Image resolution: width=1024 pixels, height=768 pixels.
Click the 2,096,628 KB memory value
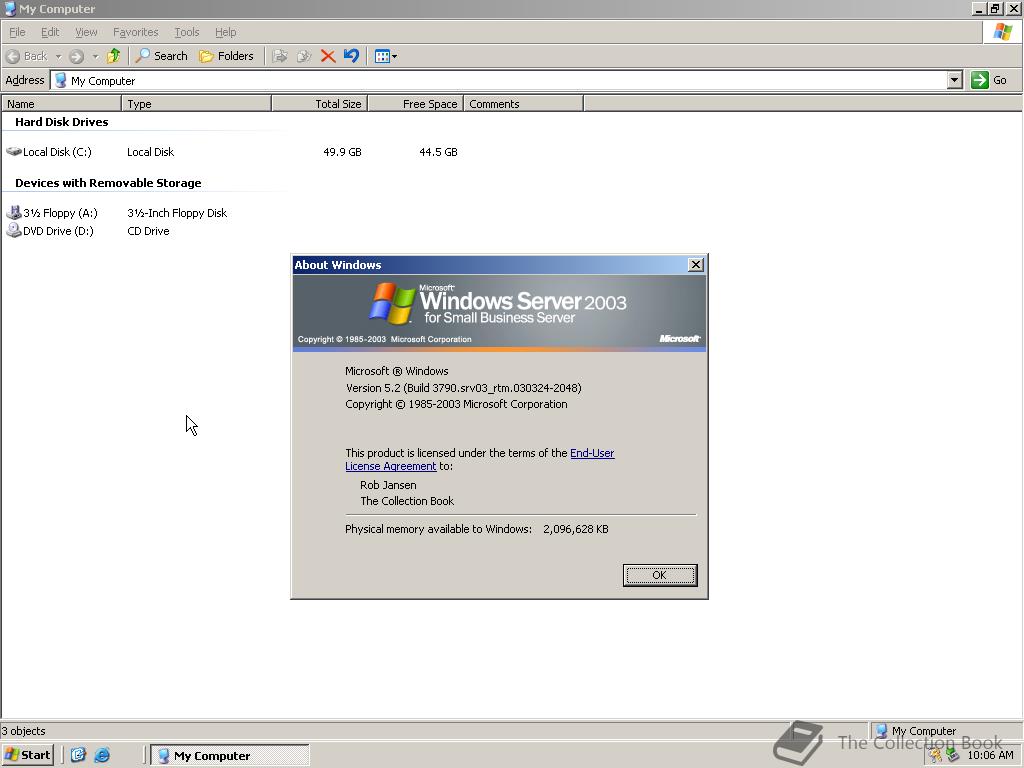(x=575, y=530)
